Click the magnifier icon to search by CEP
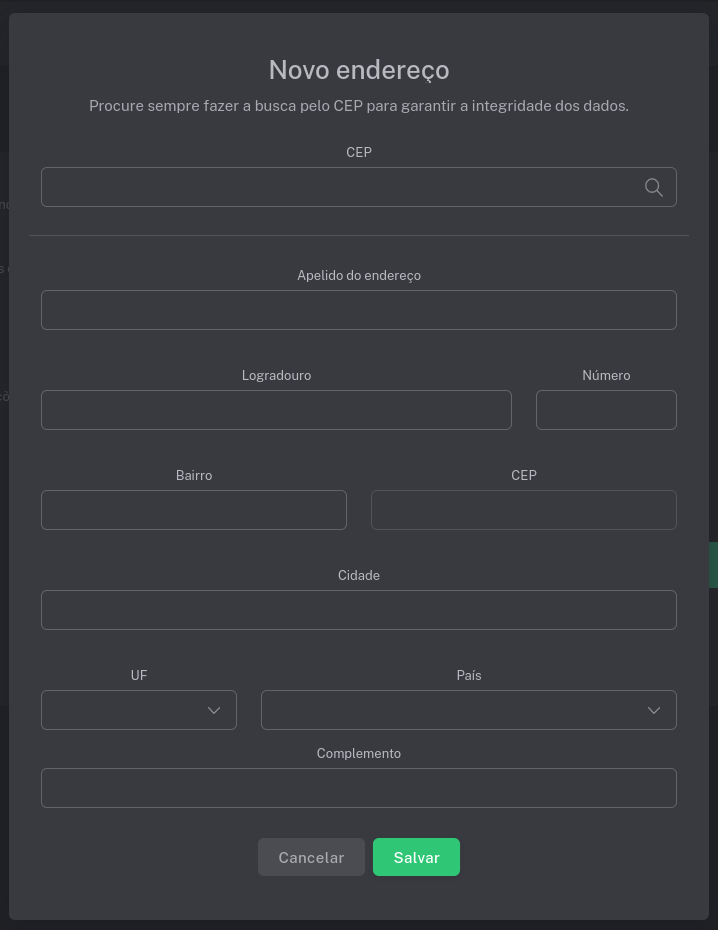 click(x=653, y=187)
